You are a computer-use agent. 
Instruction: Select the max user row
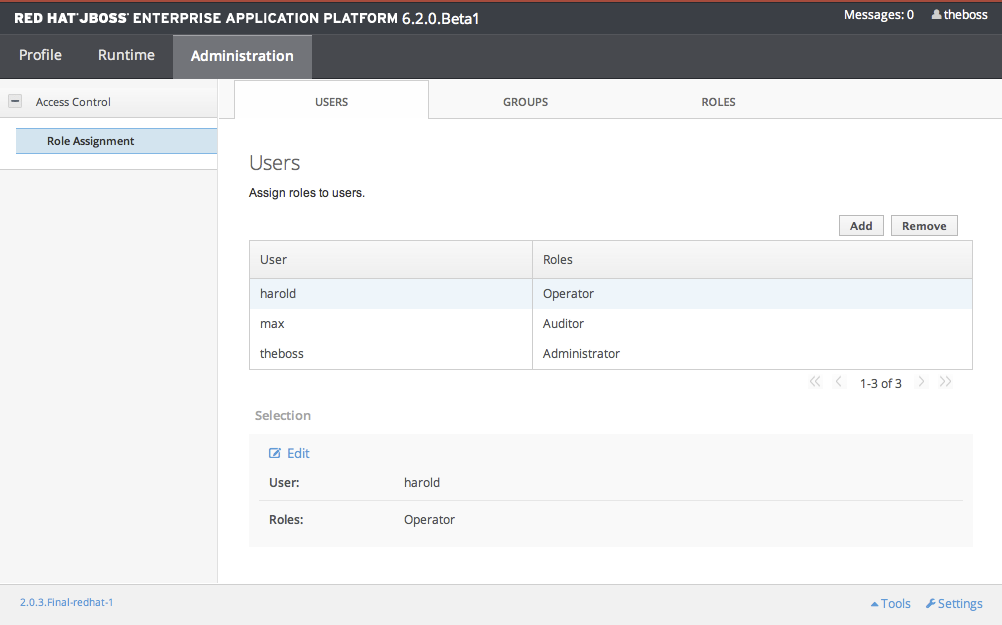tap(390, 324)
